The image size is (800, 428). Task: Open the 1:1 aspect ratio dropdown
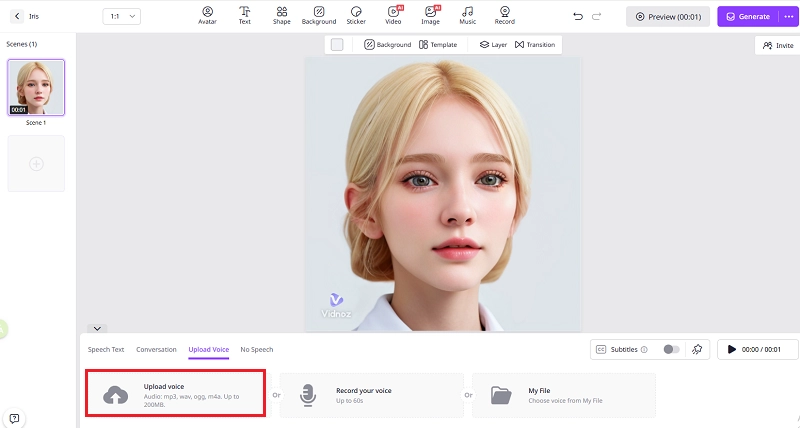pos(122,16)
